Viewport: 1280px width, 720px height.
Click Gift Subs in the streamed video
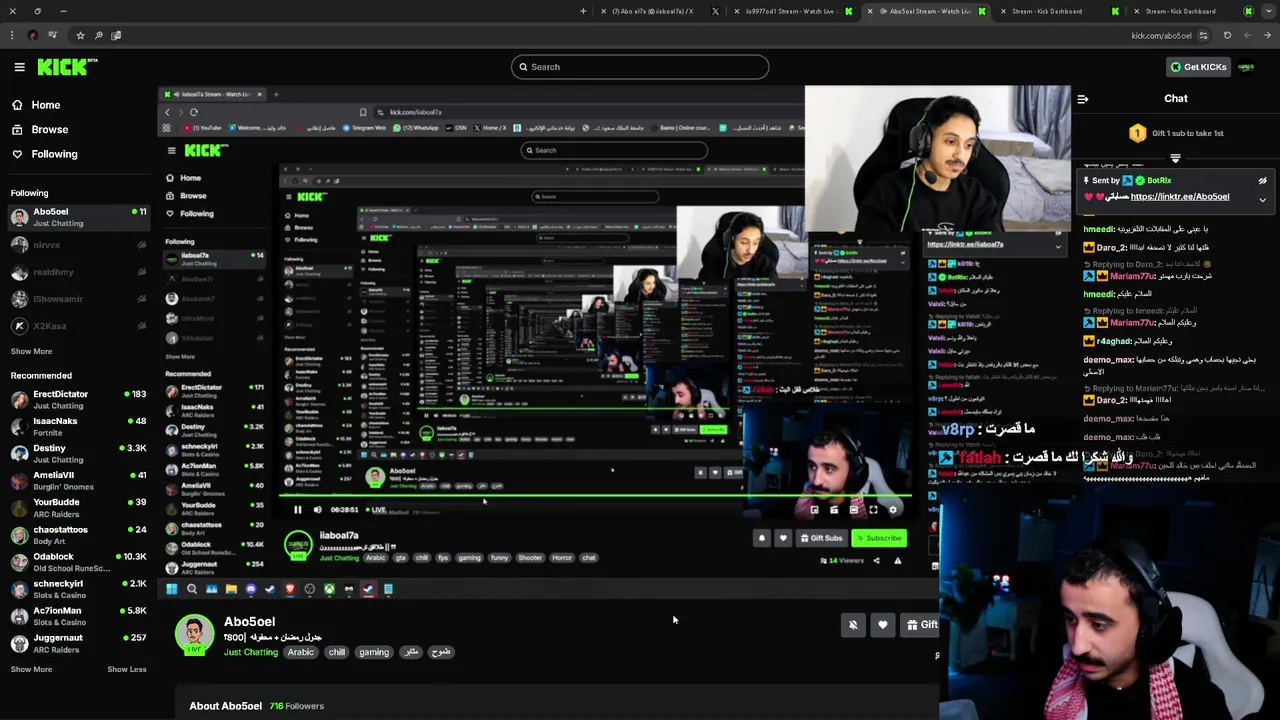[822, 538]
